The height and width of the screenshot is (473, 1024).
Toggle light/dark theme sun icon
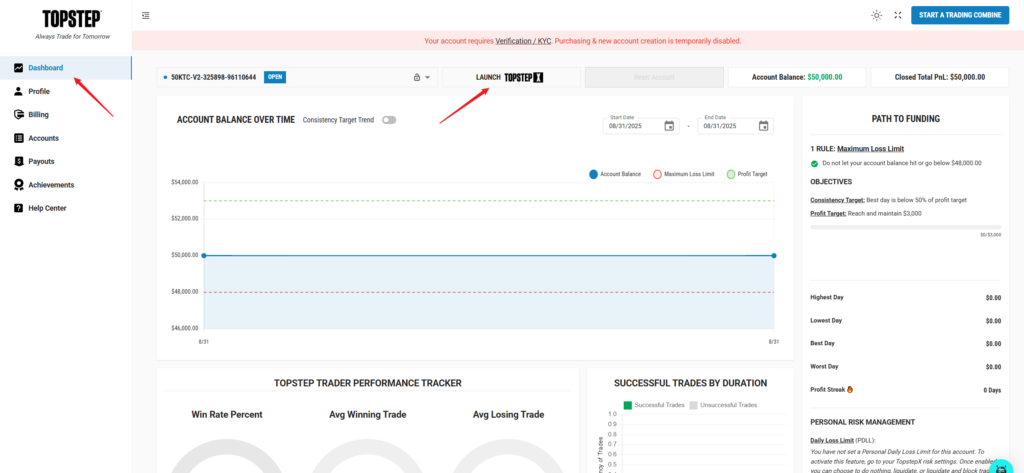point(876,15)
